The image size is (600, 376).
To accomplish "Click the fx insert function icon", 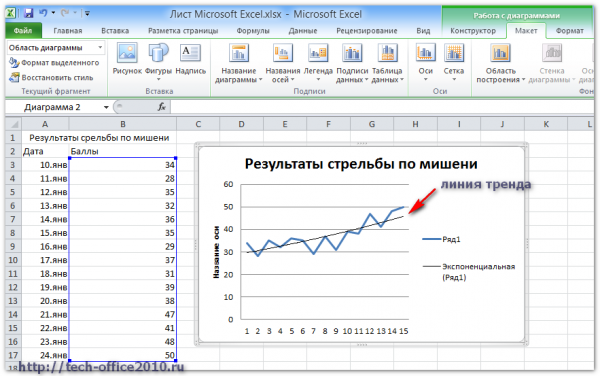I will pos(161,107).
